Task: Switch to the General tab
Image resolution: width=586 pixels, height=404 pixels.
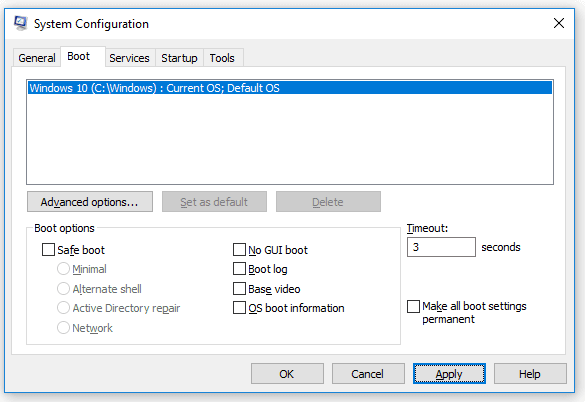Action: point(37,58)
